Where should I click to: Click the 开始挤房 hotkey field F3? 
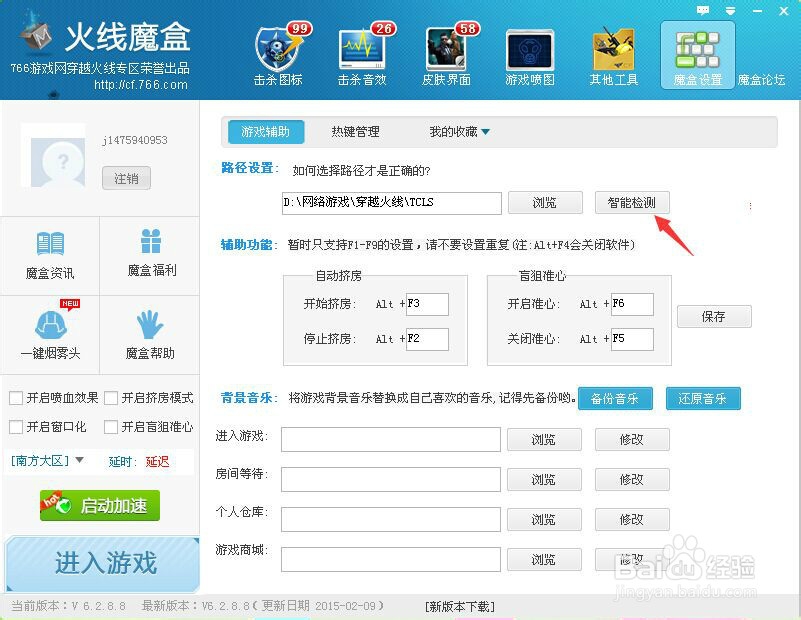point(427,304)
